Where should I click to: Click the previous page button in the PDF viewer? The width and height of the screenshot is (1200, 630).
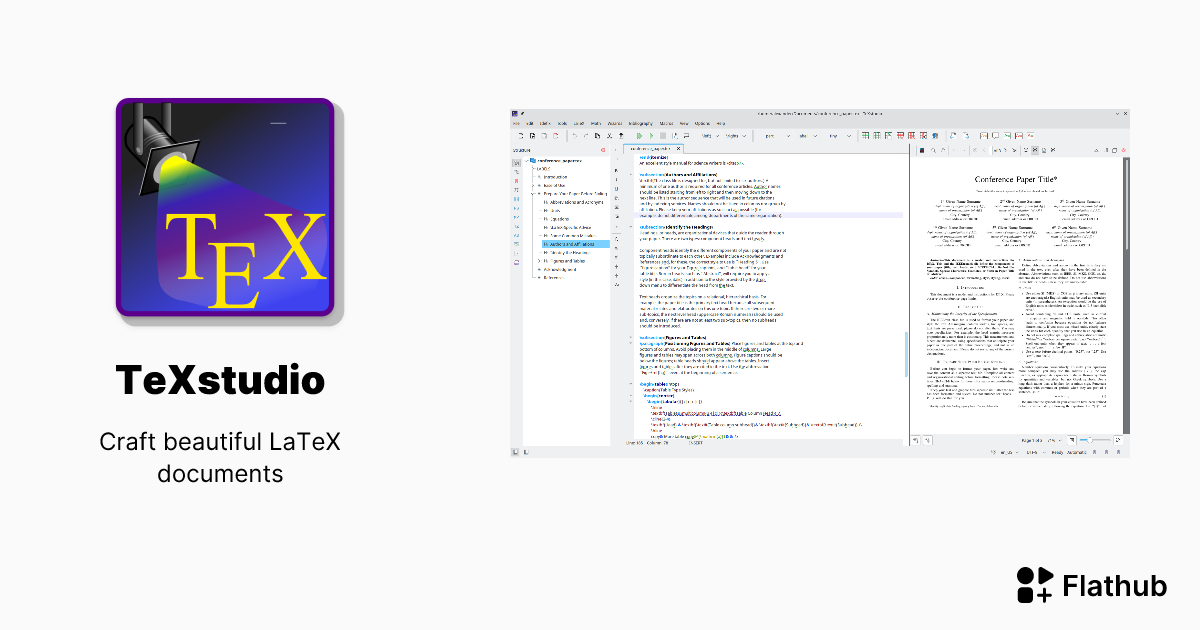tap(984, 151)
